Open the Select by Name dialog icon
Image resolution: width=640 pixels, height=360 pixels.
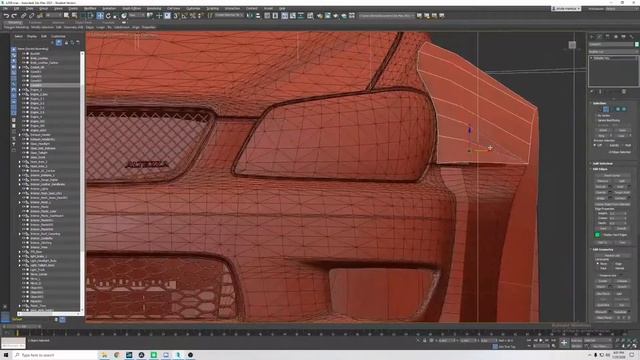pyautogui.click(x=75, y=16)
